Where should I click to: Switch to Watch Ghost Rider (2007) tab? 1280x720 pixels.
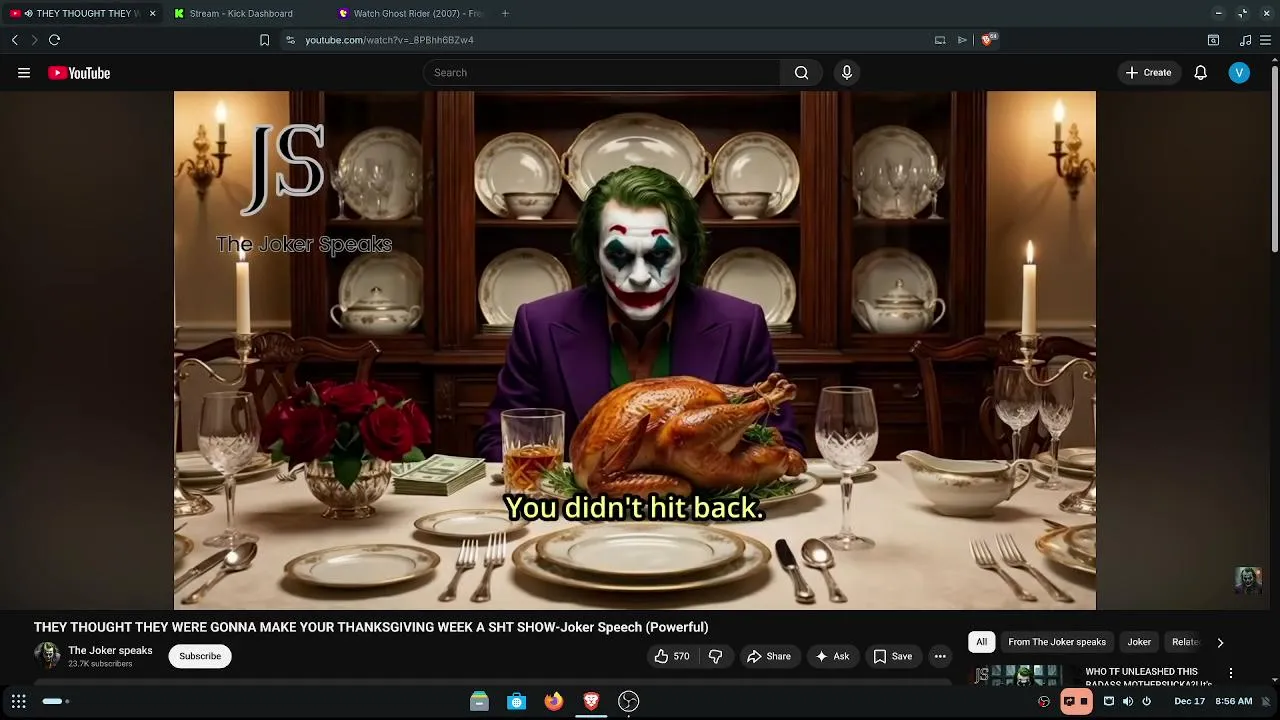410,13
